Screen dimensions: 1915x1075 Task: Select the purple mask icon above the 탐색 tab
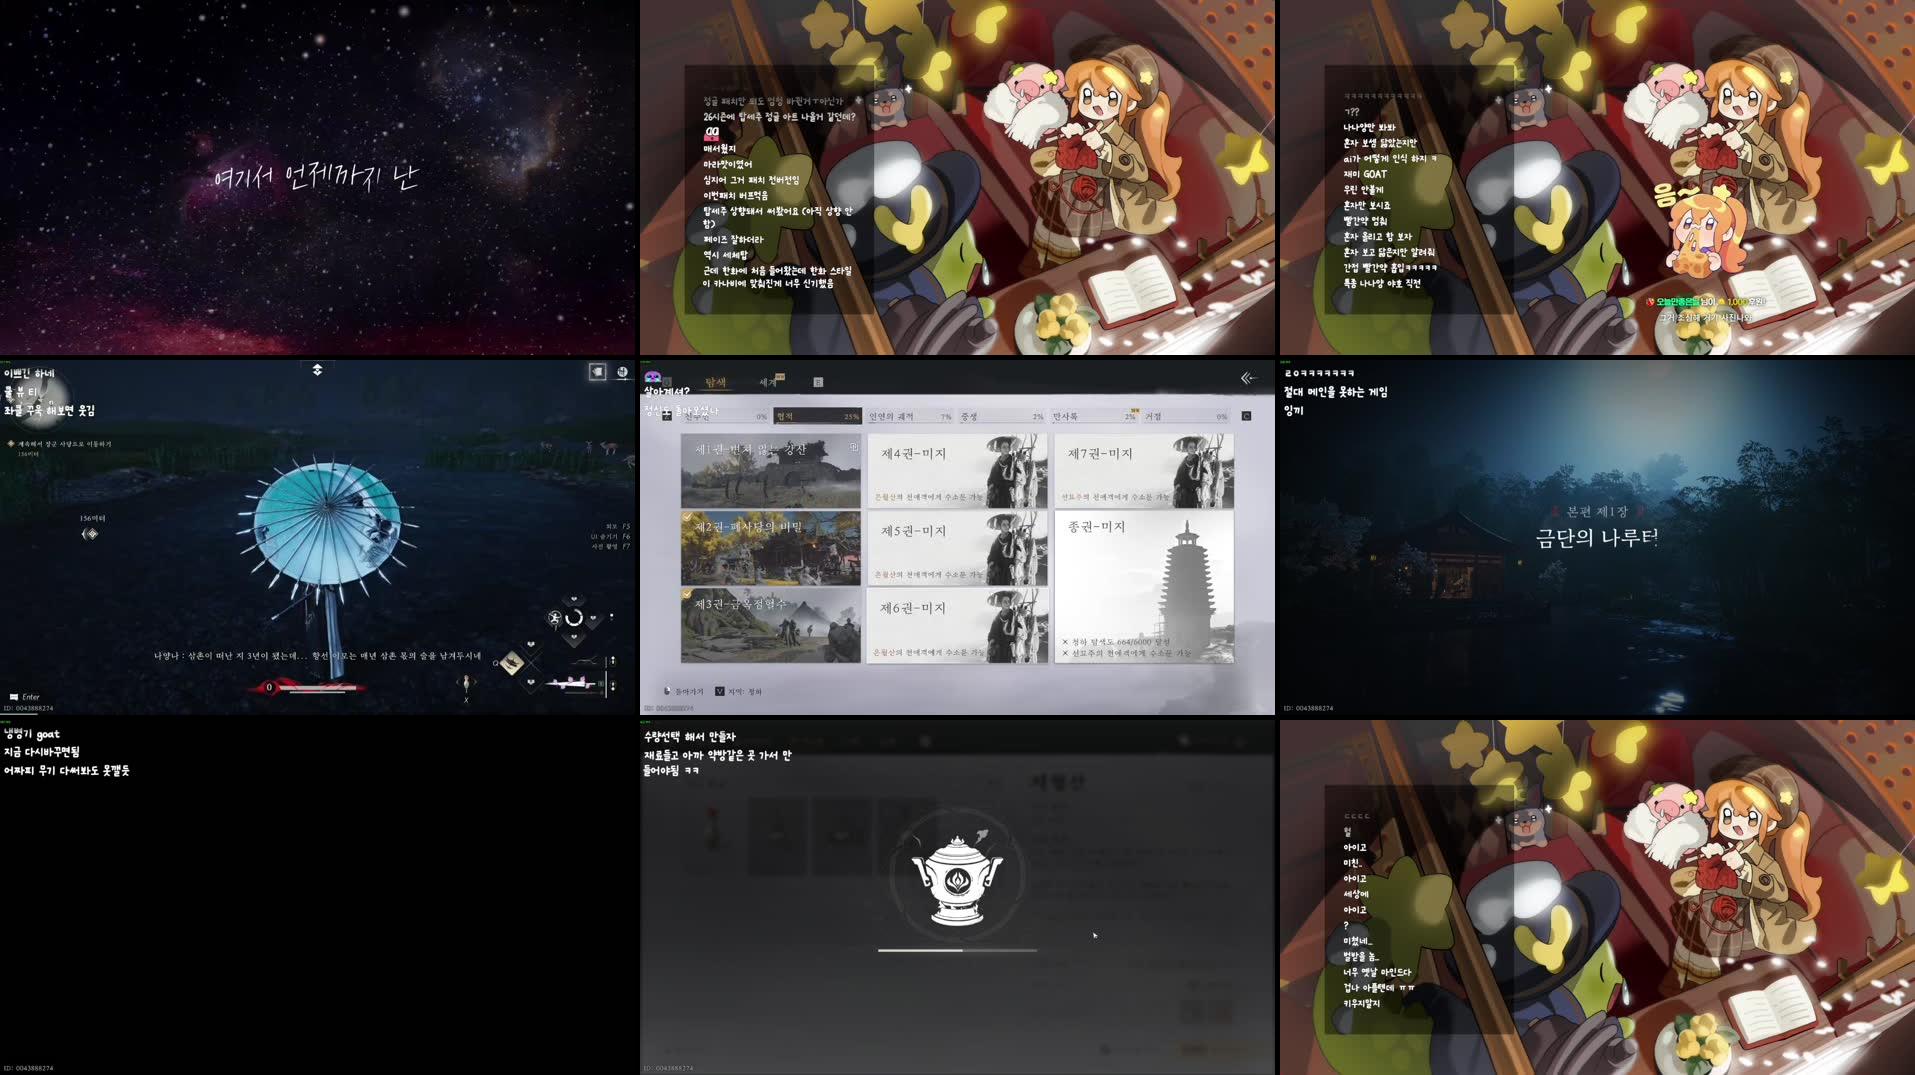[x=652, y=378]
